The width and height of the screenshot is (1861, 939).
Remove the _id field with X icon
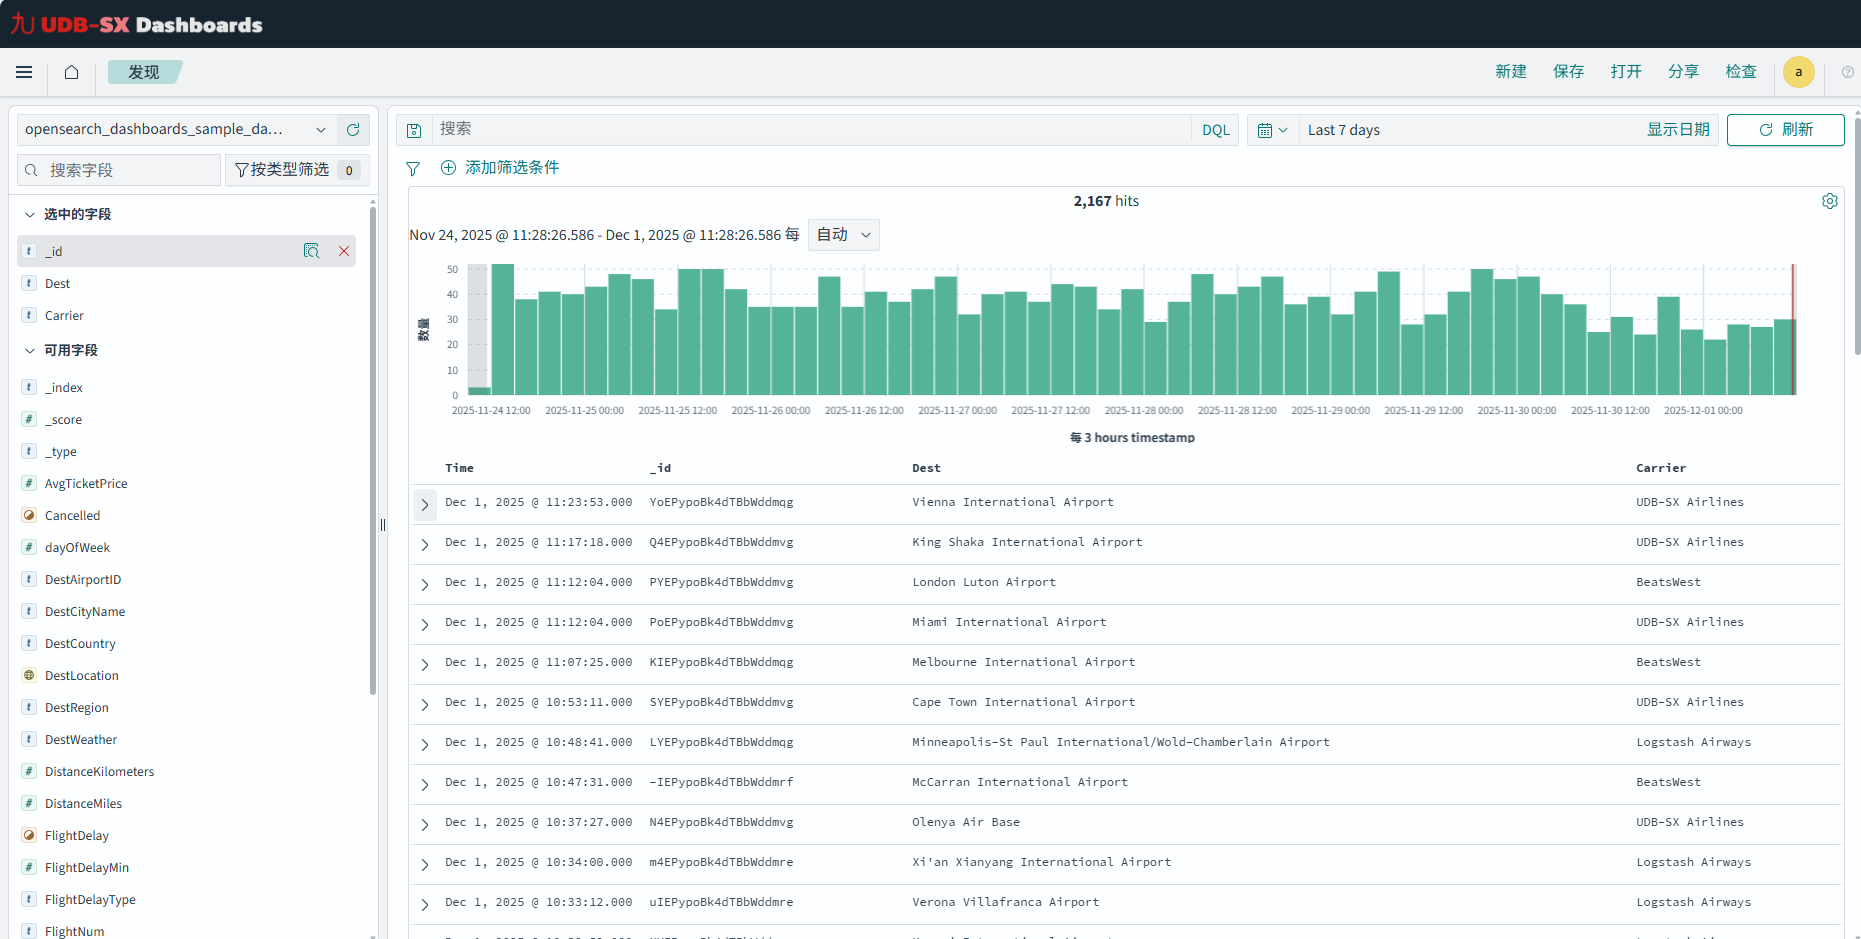[344, 251]
